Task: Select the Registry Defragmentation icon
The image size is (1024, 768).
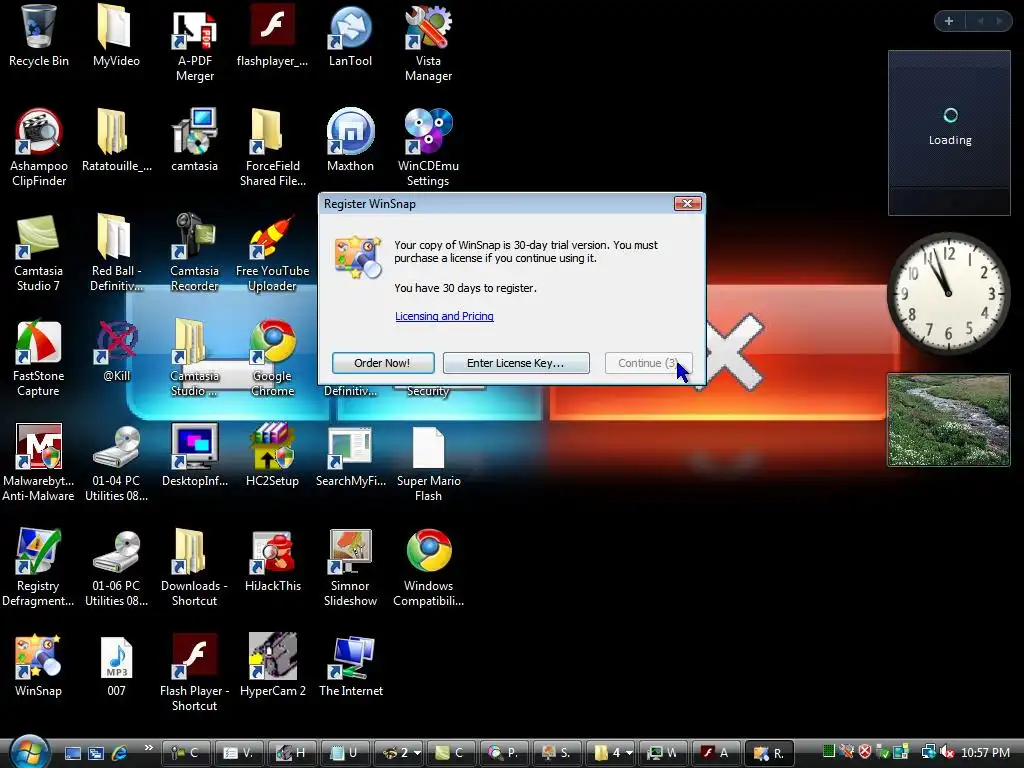Action: (38, 552)
